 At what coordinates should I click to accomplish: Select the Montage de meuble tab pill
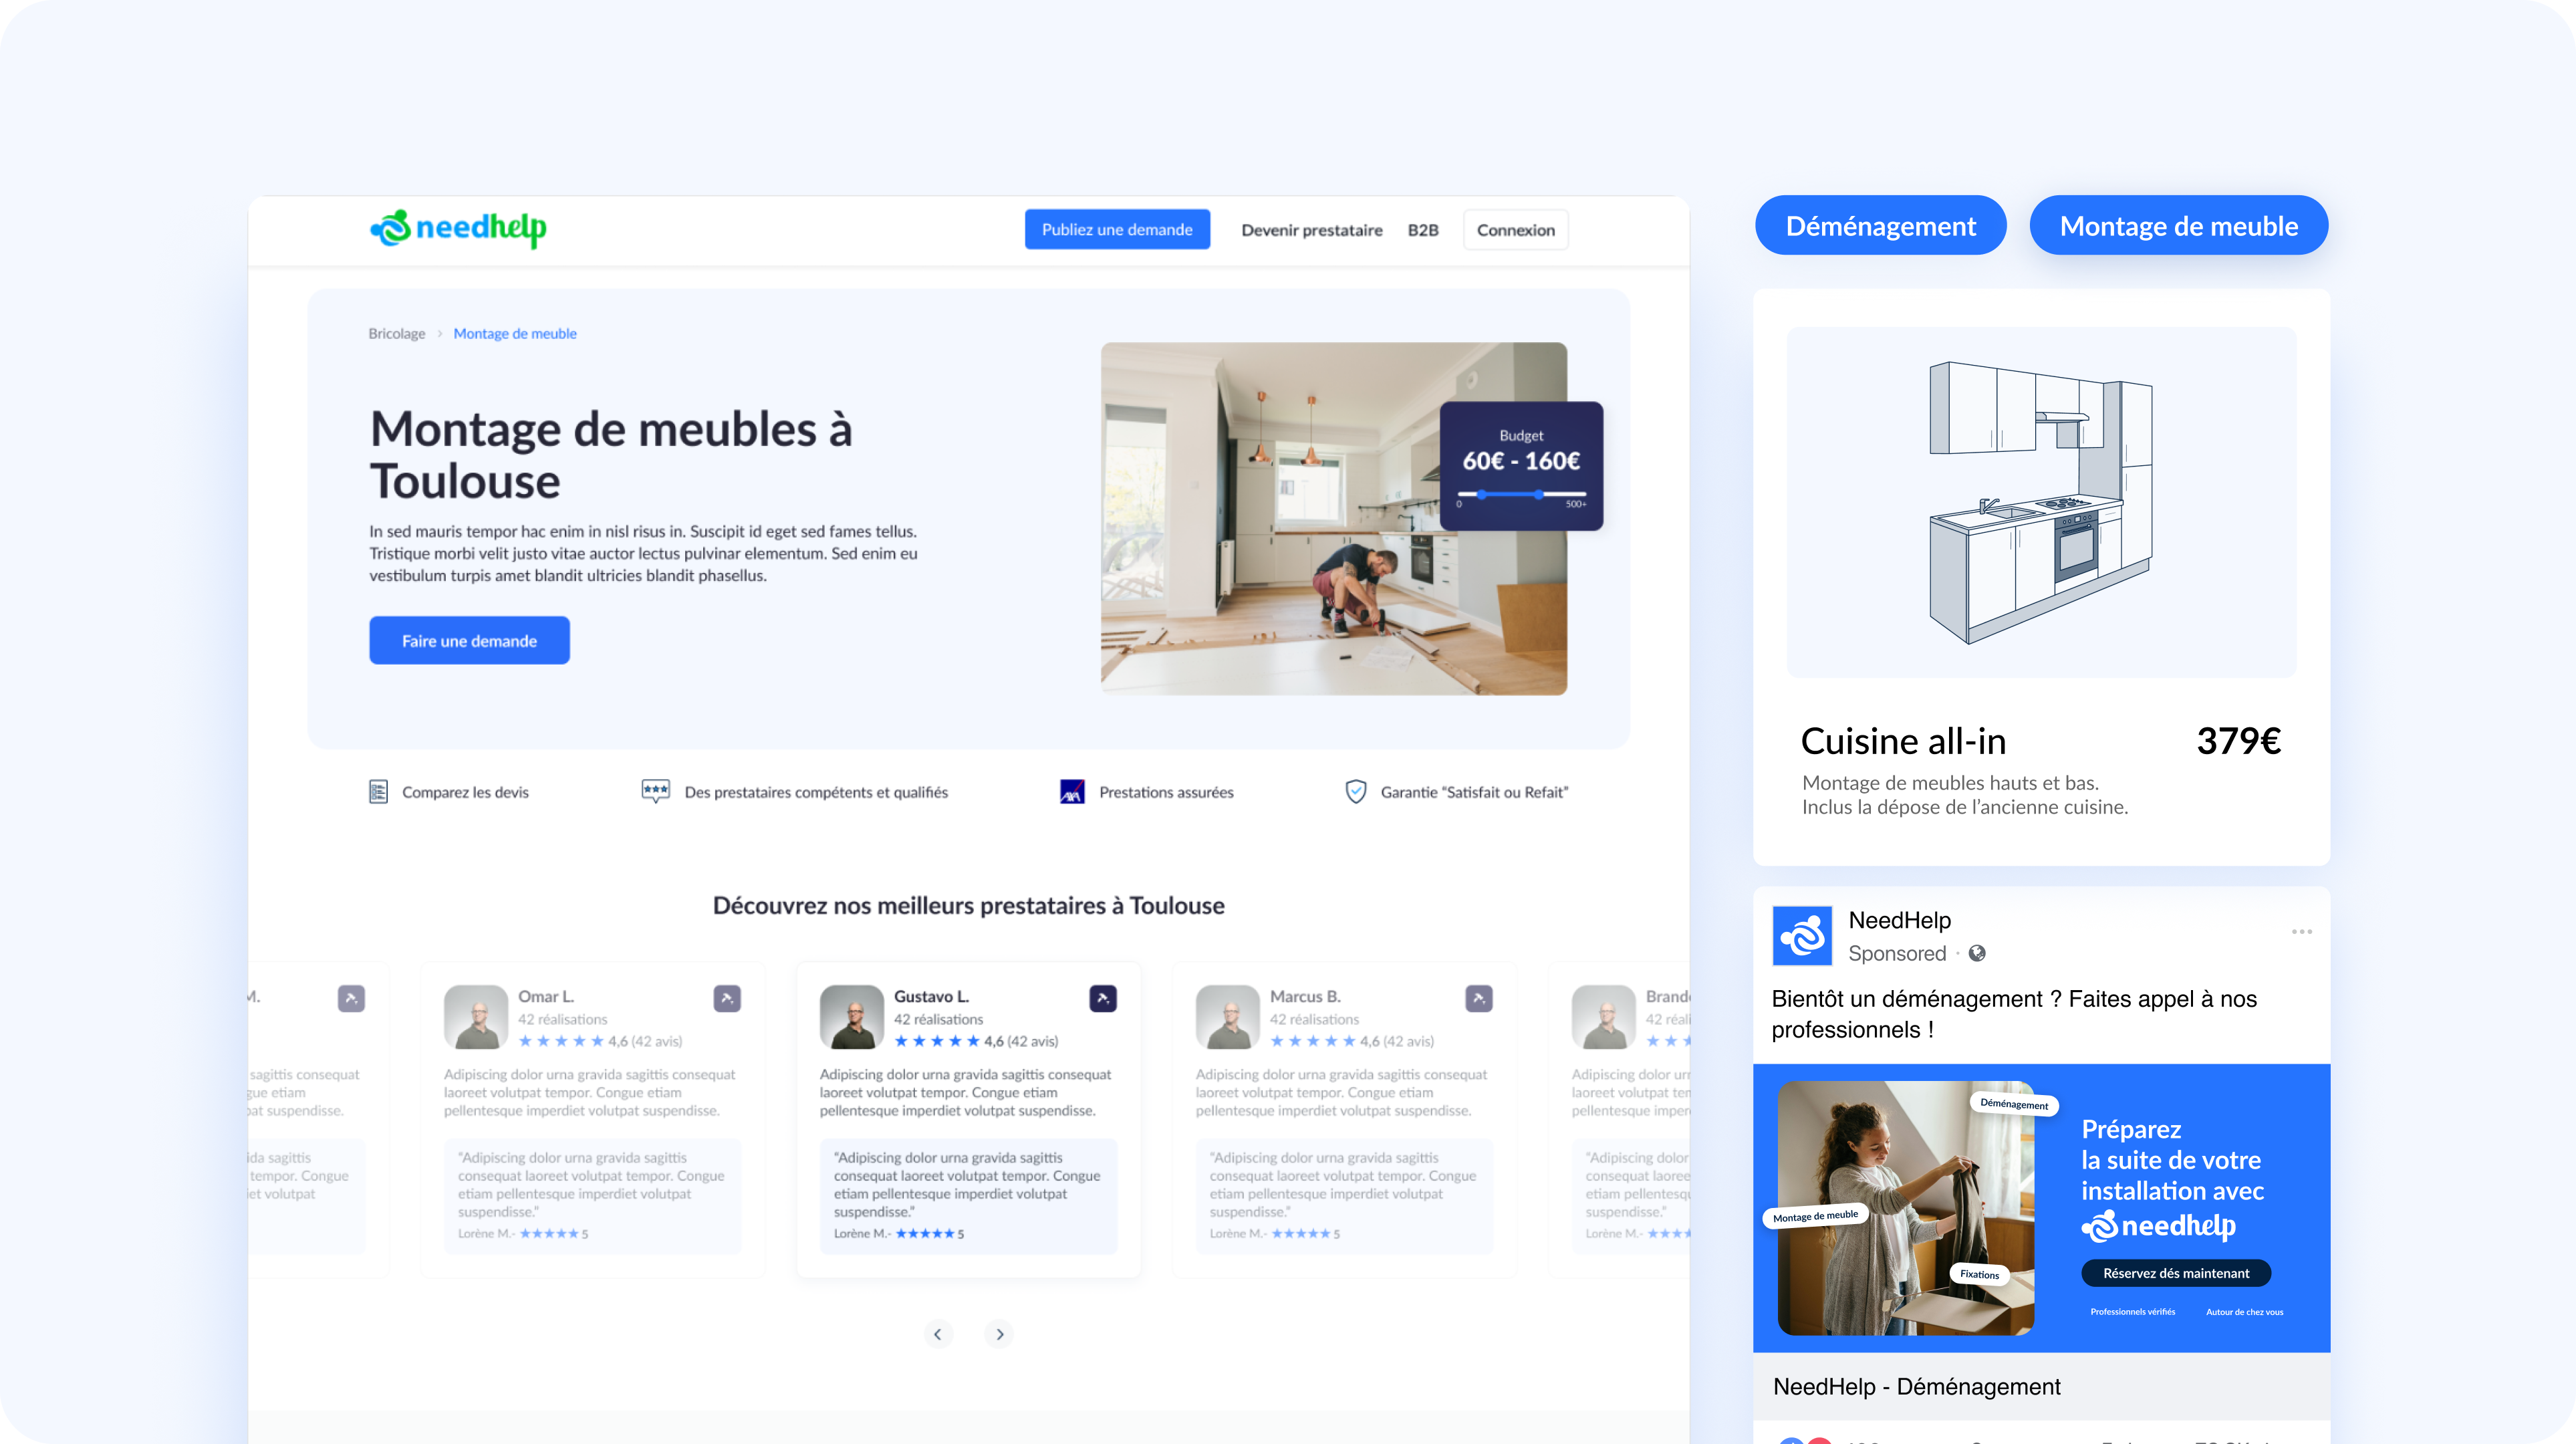pos(2178,226)
